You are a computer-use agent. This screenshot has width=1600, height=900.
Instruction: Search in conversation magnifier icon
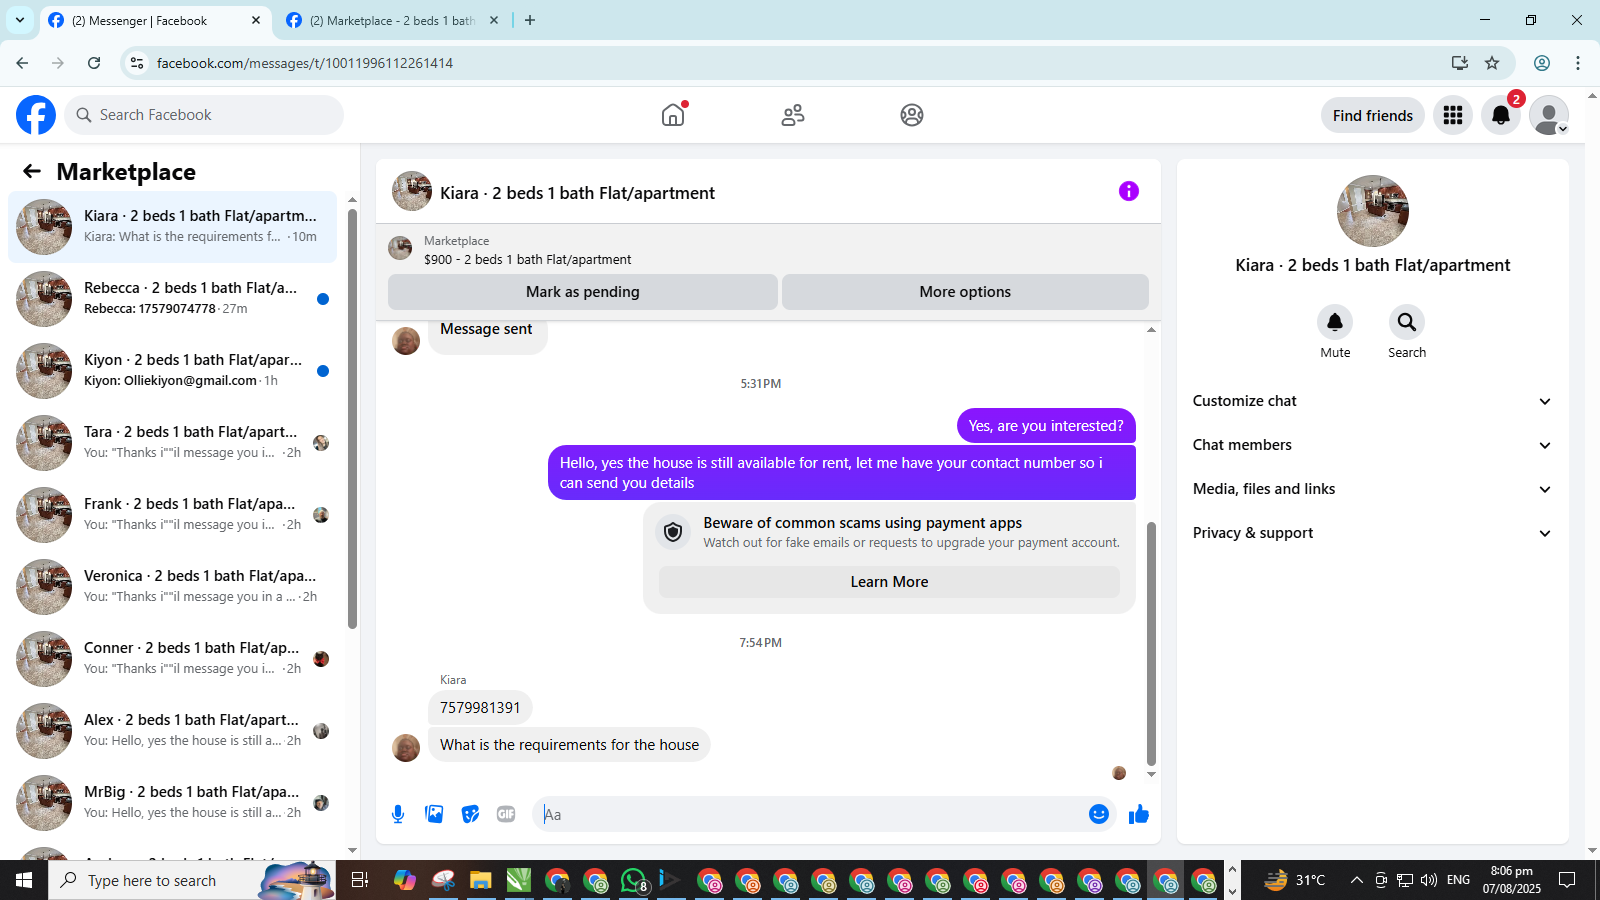coord(1407,322)
